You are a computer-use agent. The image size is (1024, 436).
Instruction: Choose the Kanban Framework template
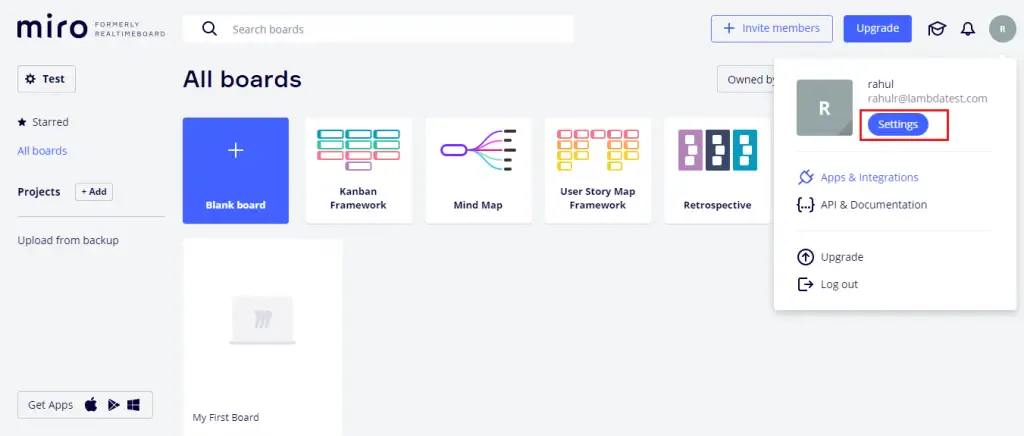[358, 170]
